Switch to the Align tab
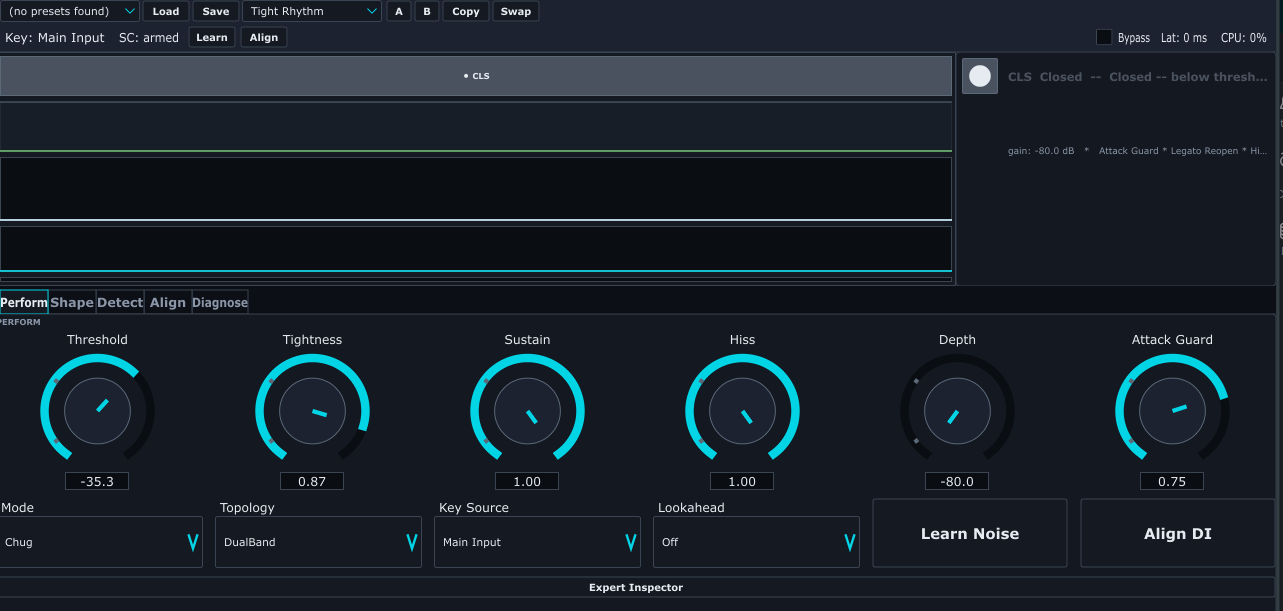The image size is (1283, 611). 168,302
